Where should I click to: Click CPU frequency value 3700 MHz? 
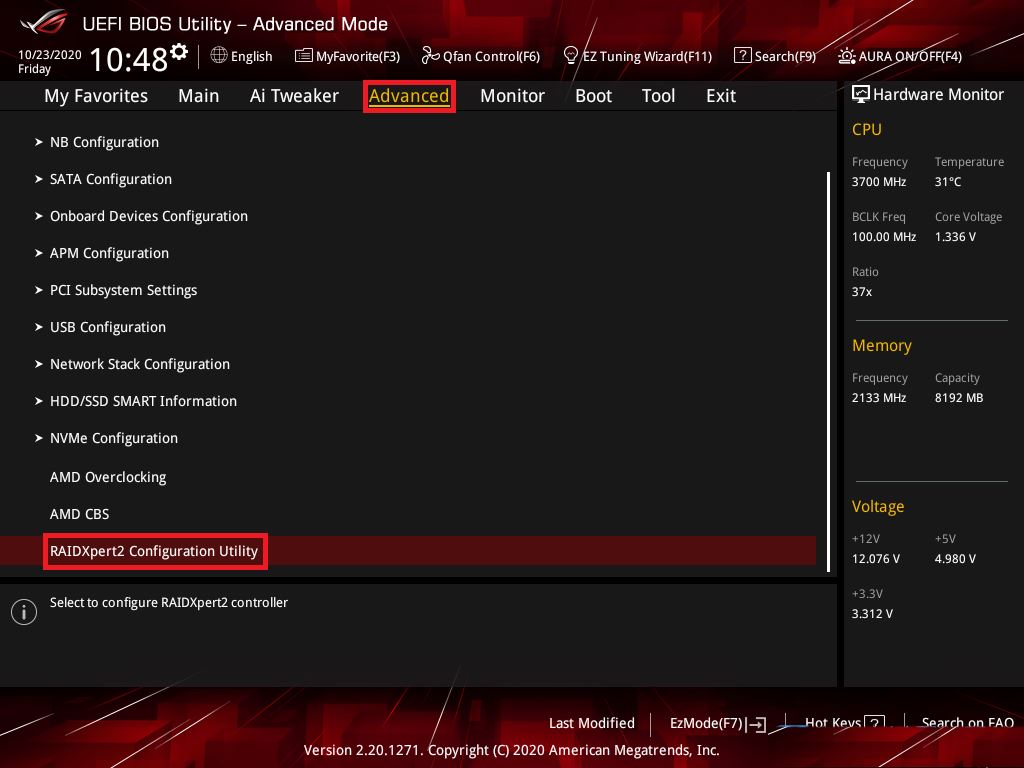[x=878, y=182]
